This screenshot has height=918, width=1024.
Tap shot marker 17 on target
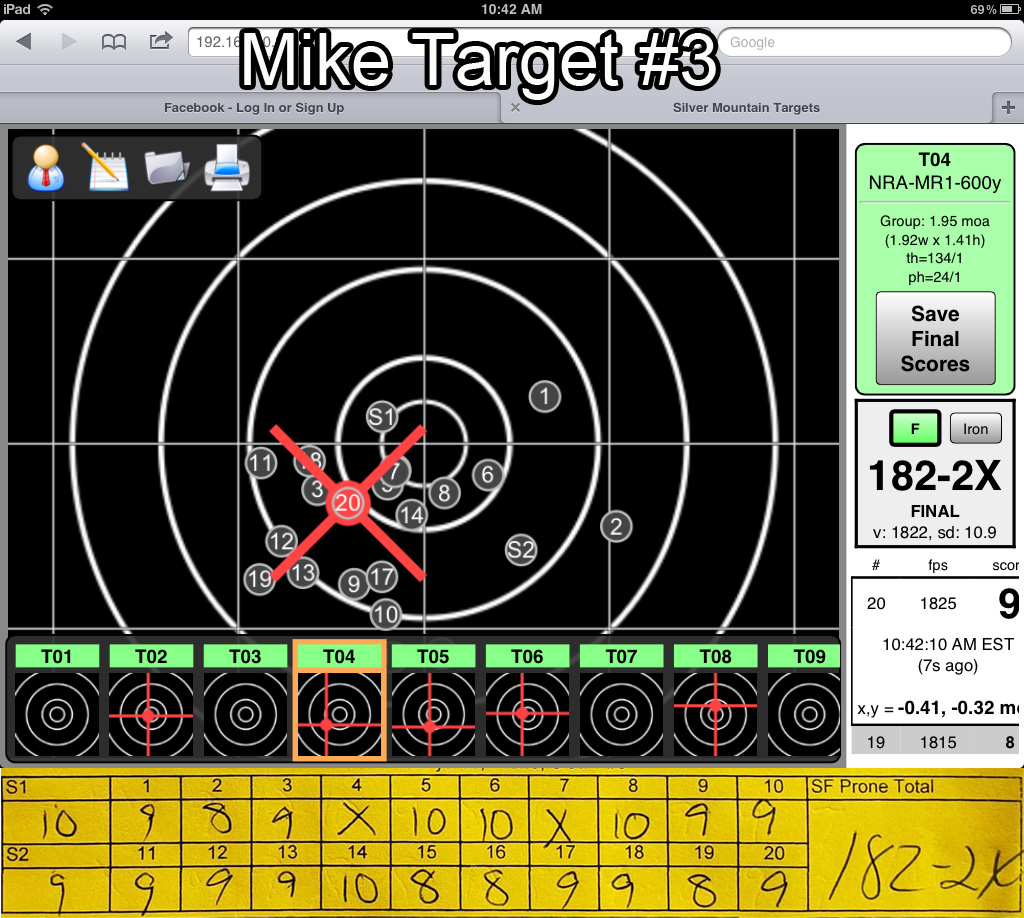click(x=381, y=577)
